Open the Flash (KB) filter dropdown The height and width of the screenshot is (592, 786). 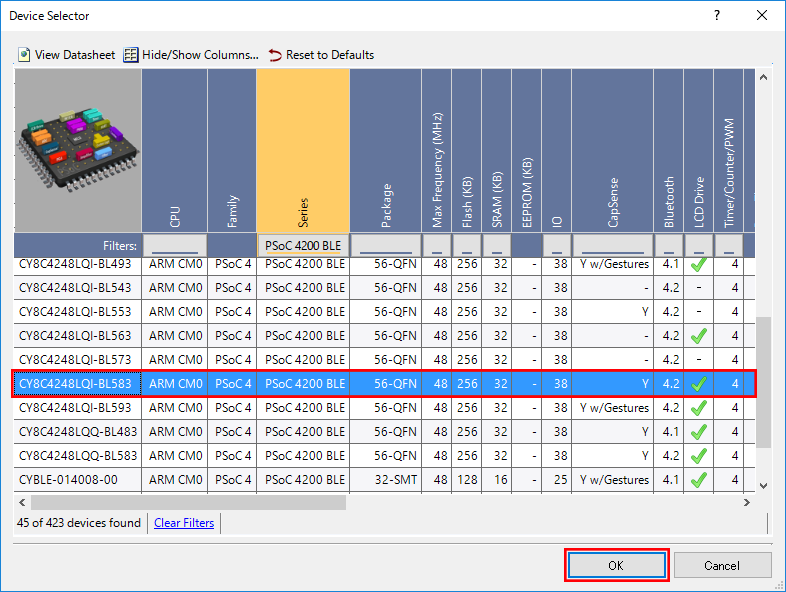(x=467, y=246)
